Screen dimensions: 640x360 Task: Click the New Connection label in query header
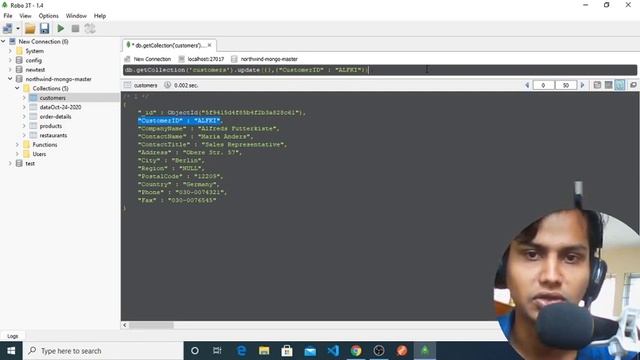pyautogui.click(x=152, y=59)
